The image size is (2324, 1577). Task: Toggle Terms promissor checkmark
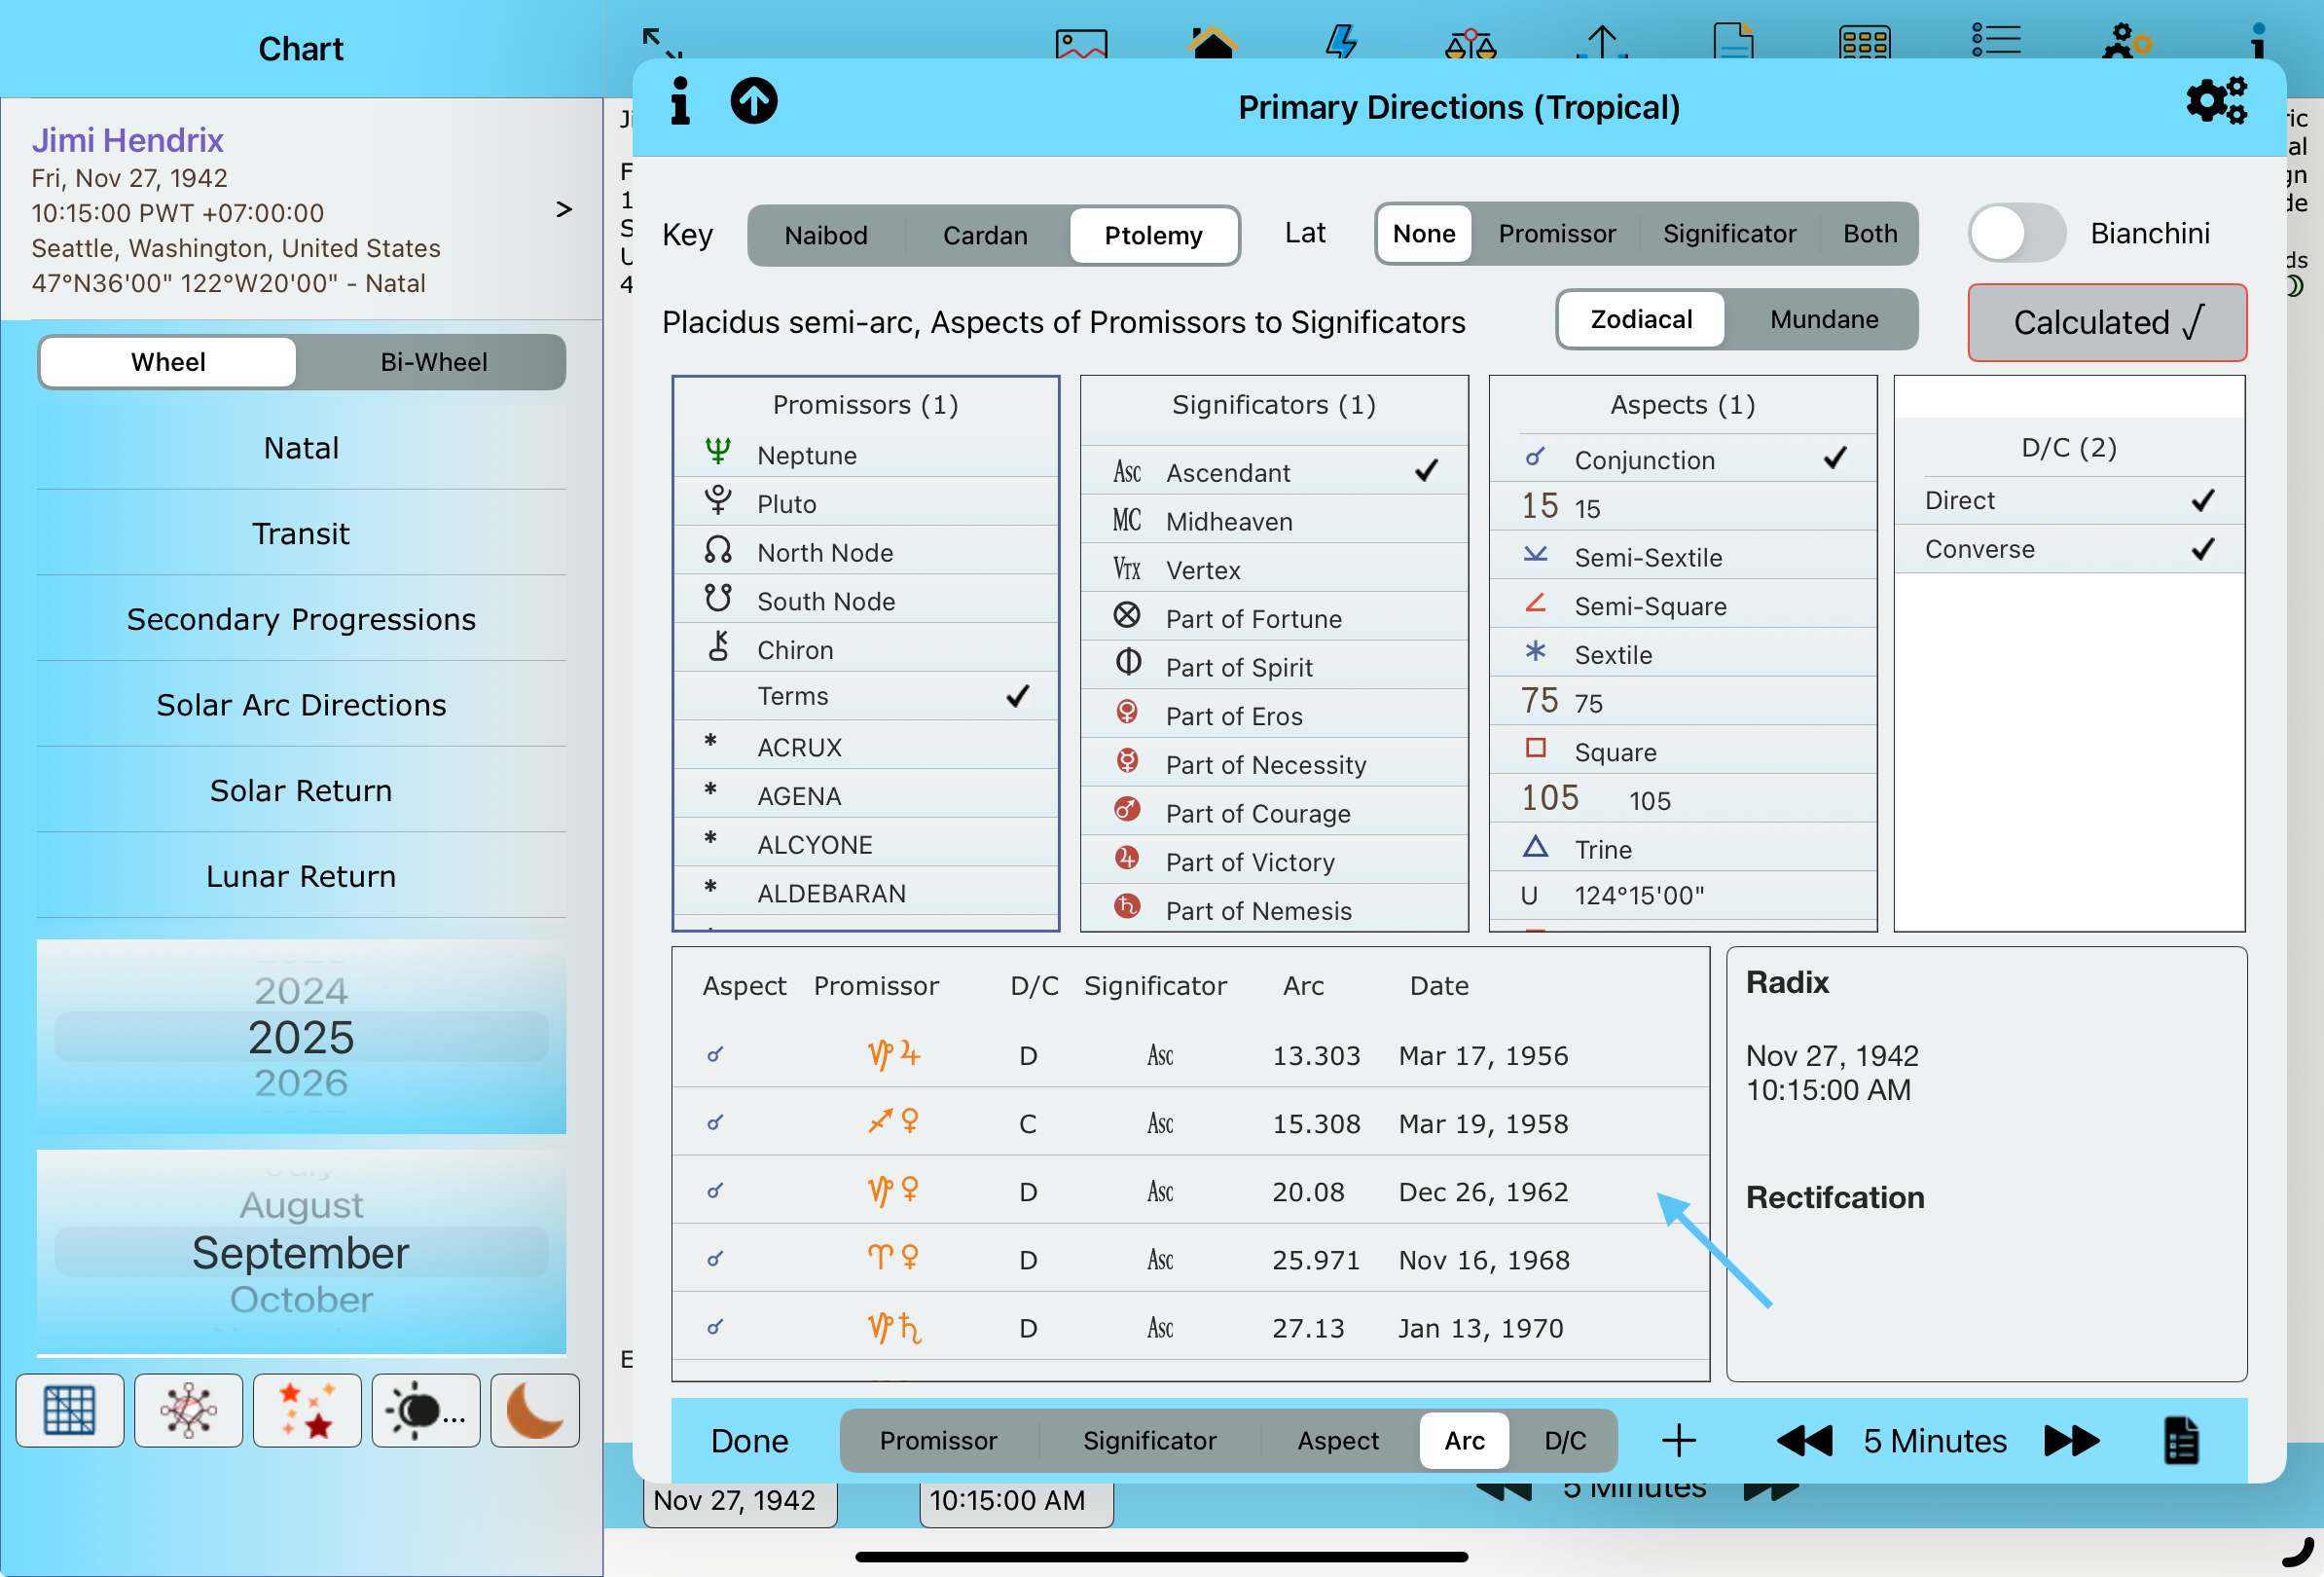pos(866,696)
